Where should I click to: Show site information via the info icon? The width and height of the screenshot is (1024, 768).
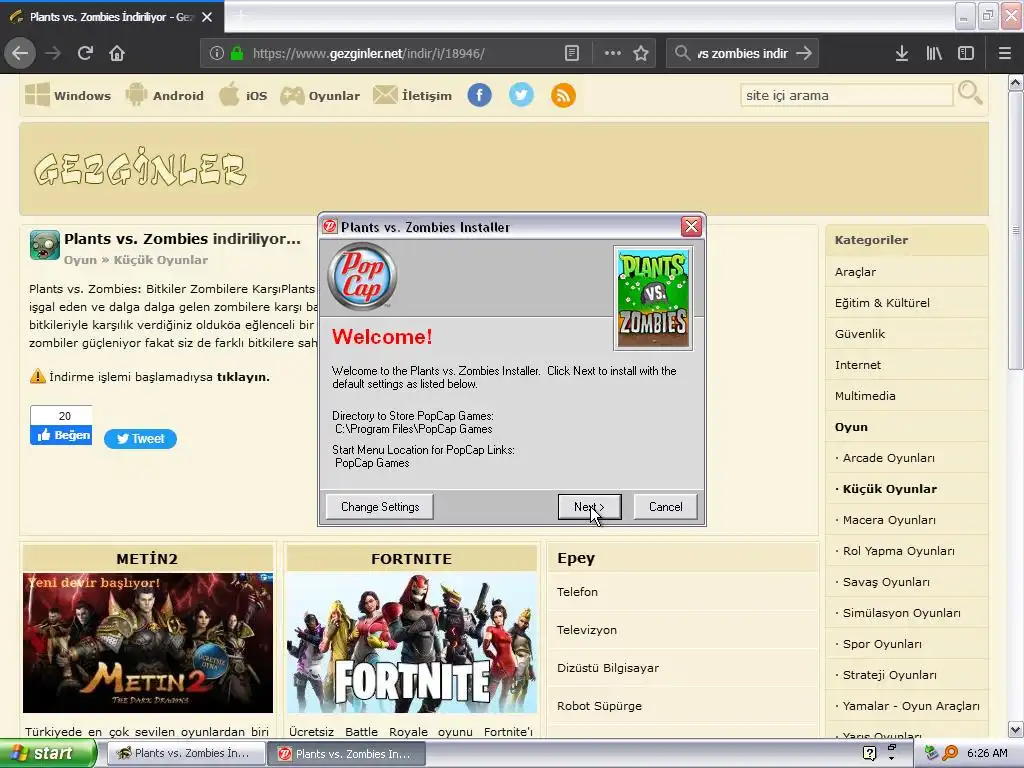coord(217,54)
